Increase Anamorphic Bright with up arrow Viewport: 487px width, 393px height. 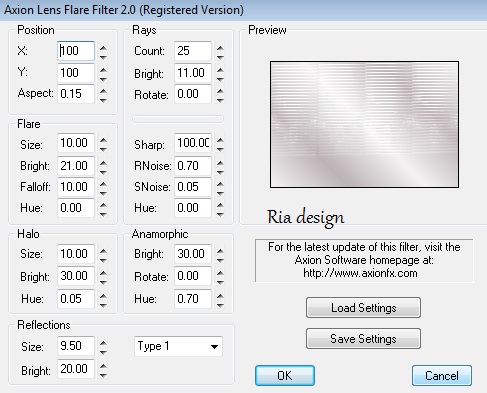(220, 251)
